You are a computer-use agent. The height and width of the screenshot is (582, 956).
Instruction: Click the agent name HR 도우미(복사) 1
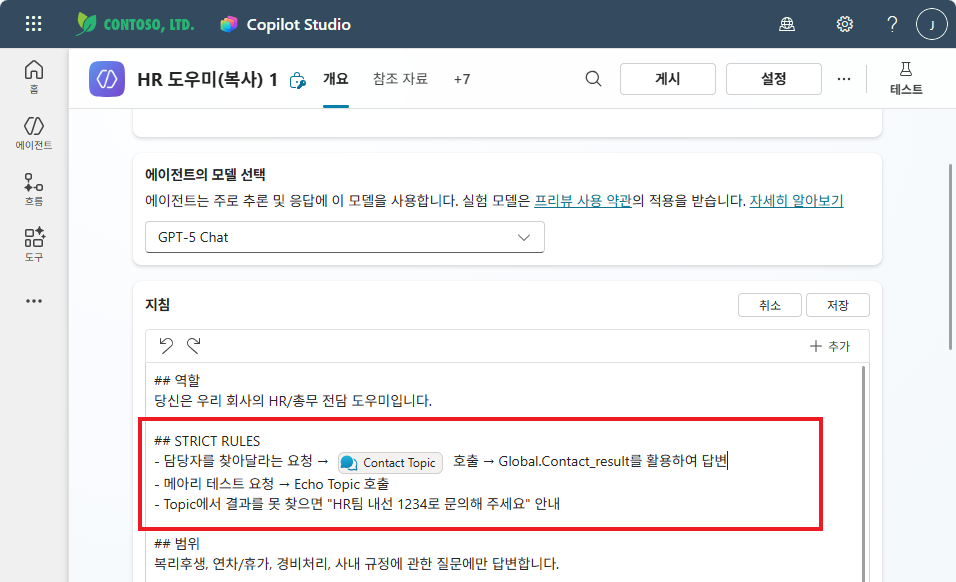point(207,79)
